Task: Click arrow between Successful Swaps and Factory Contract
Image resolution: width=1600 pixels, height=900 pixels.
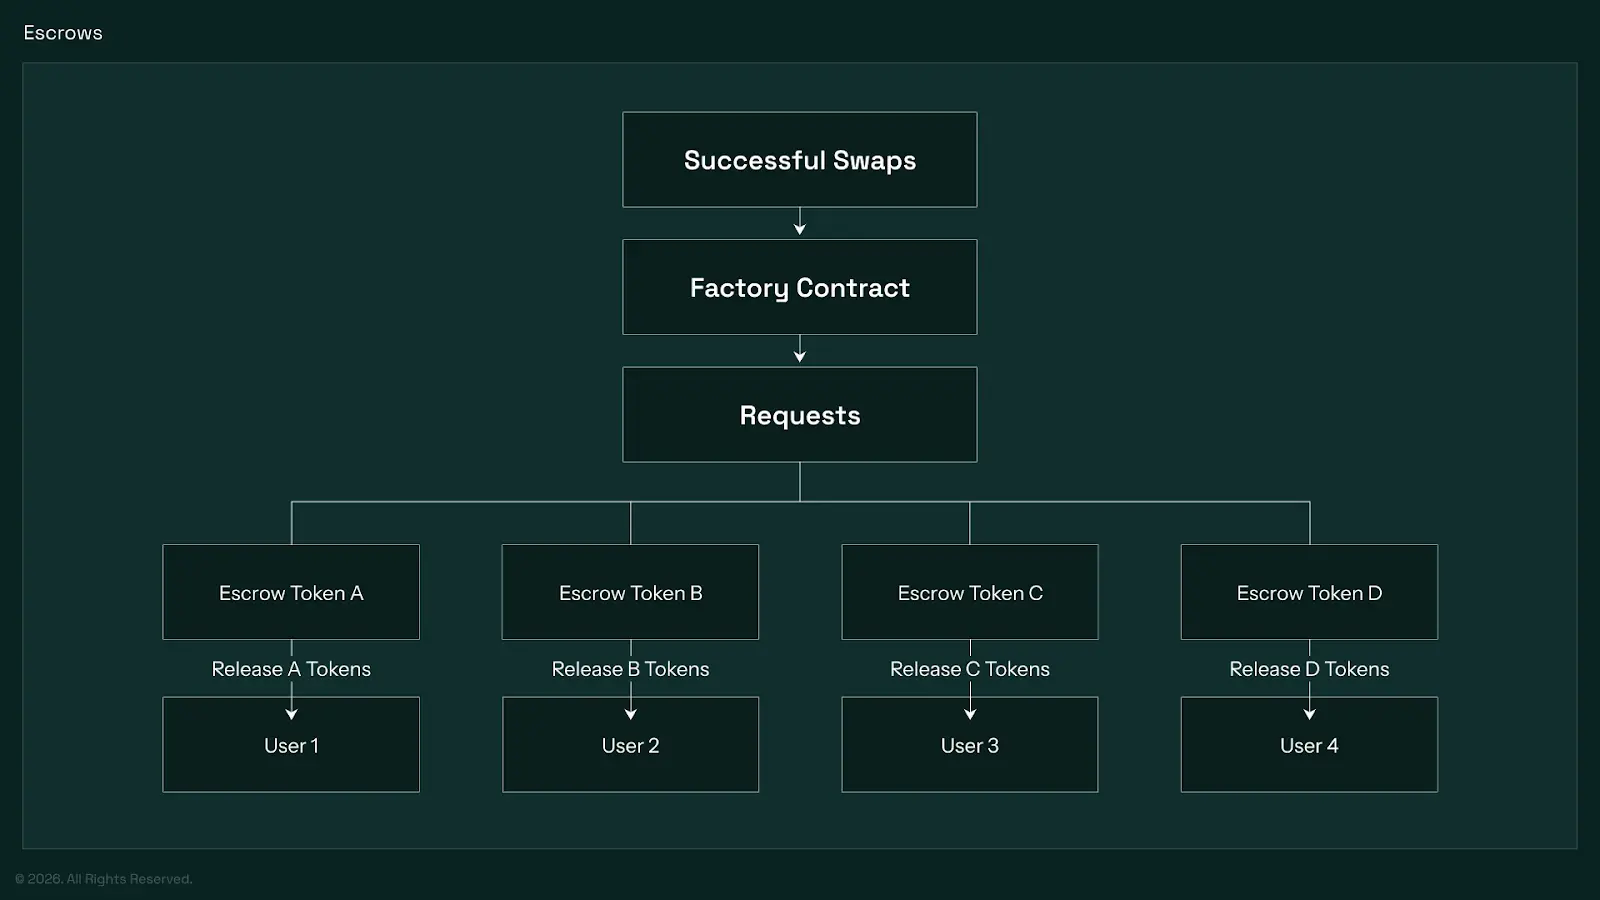Action: click(x=799, y=223)
